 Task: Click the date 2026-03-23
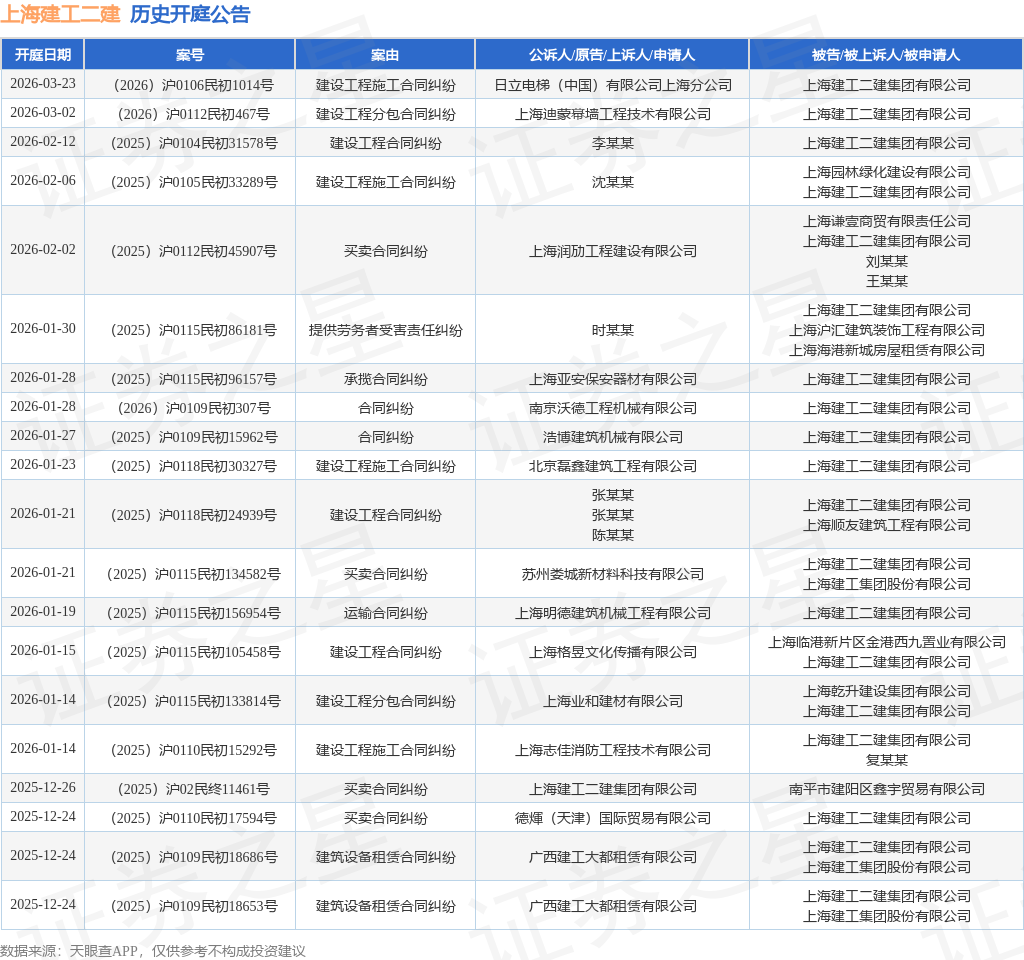(x=42, y=84)
